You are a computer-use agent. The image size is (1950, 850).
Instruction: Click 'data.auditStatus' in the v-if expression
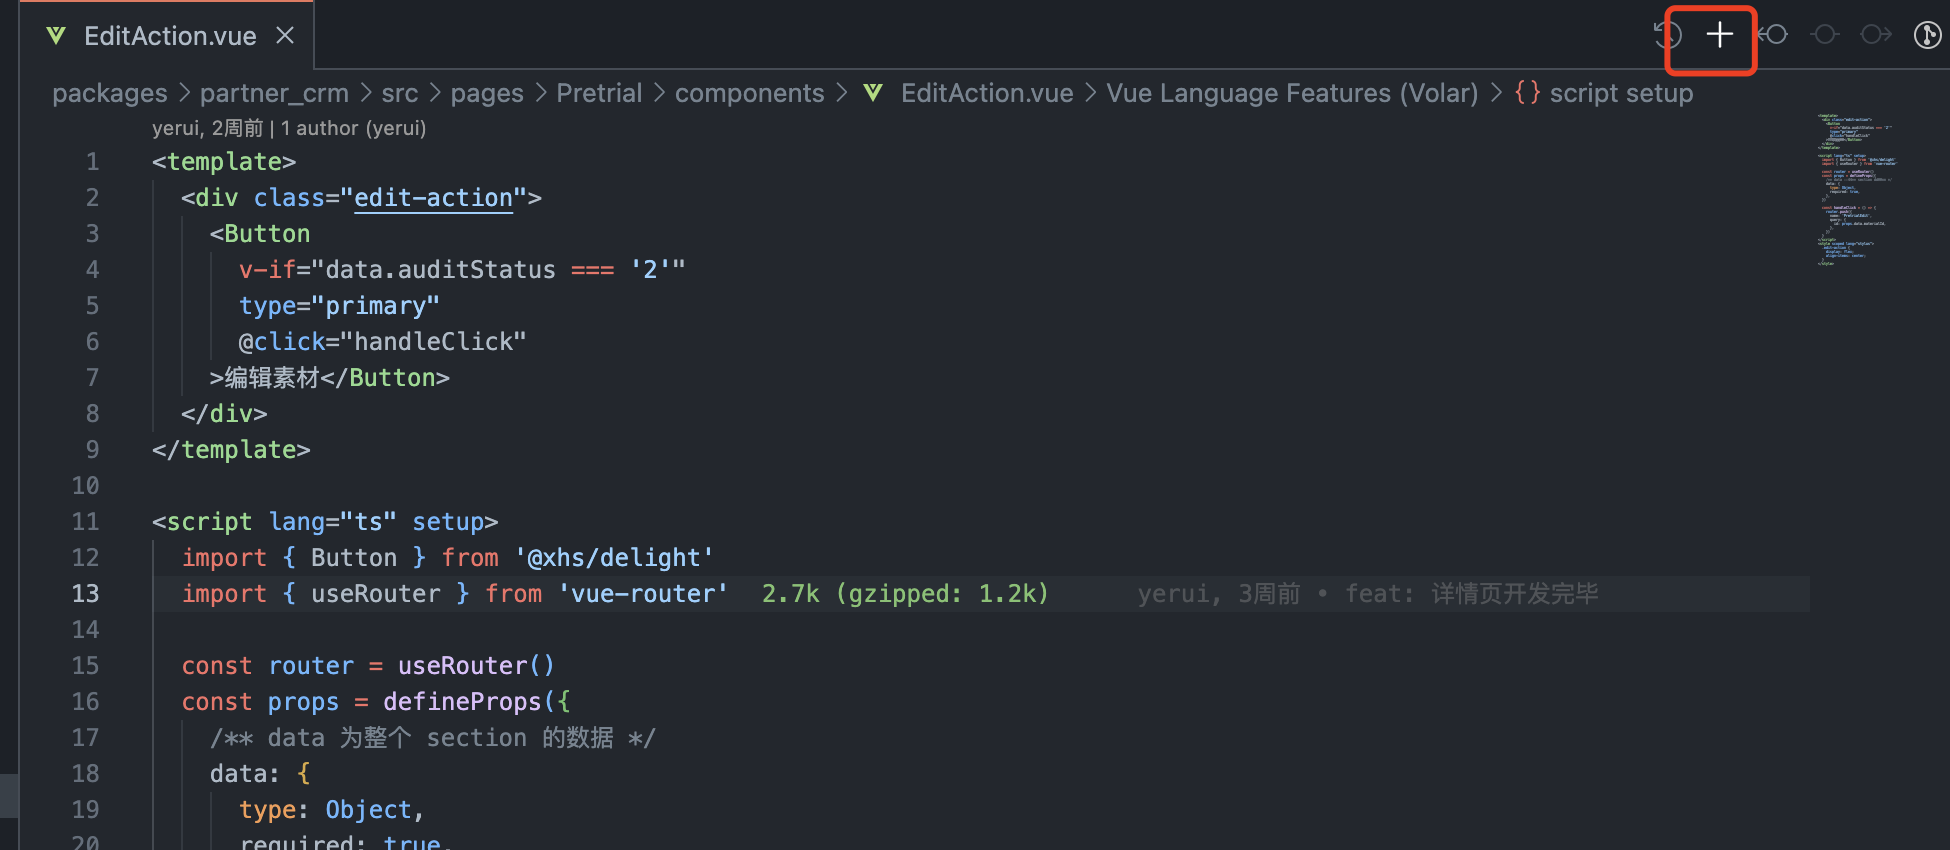441,270
